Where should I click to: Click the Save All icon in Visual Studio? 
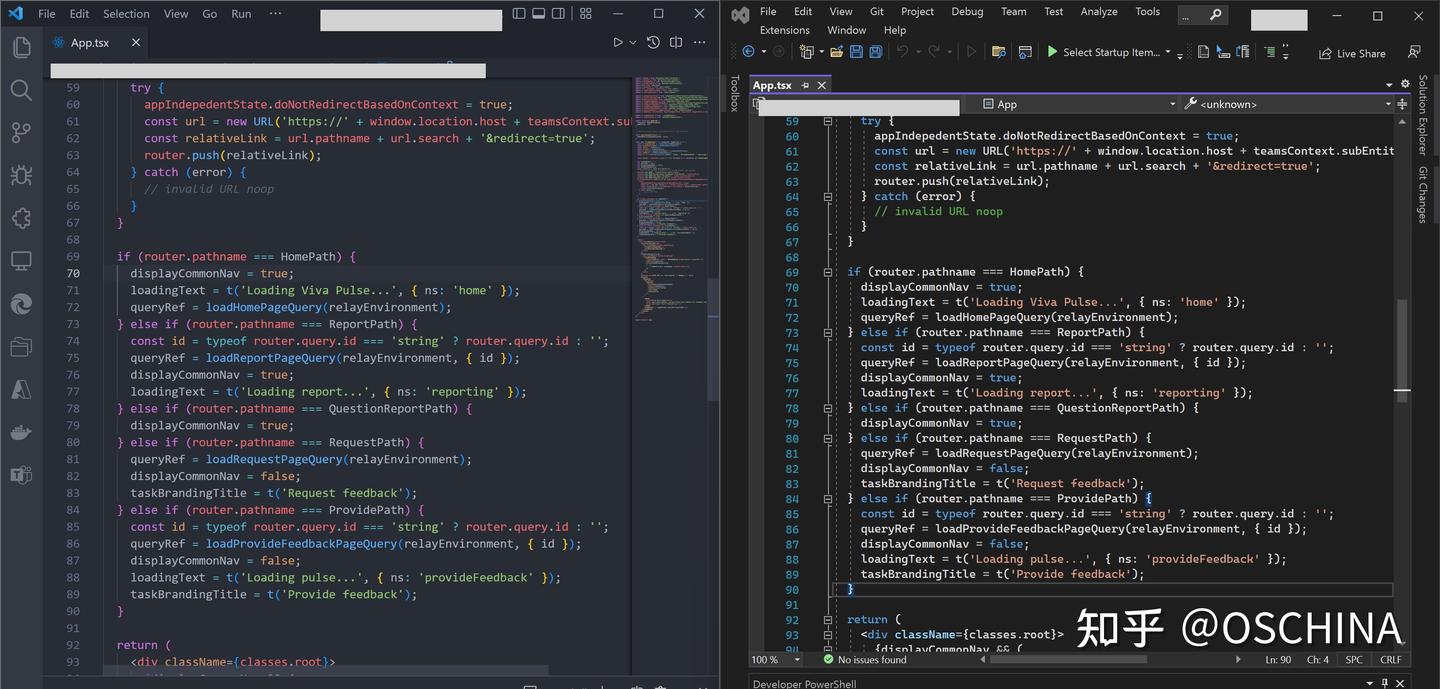876,52
